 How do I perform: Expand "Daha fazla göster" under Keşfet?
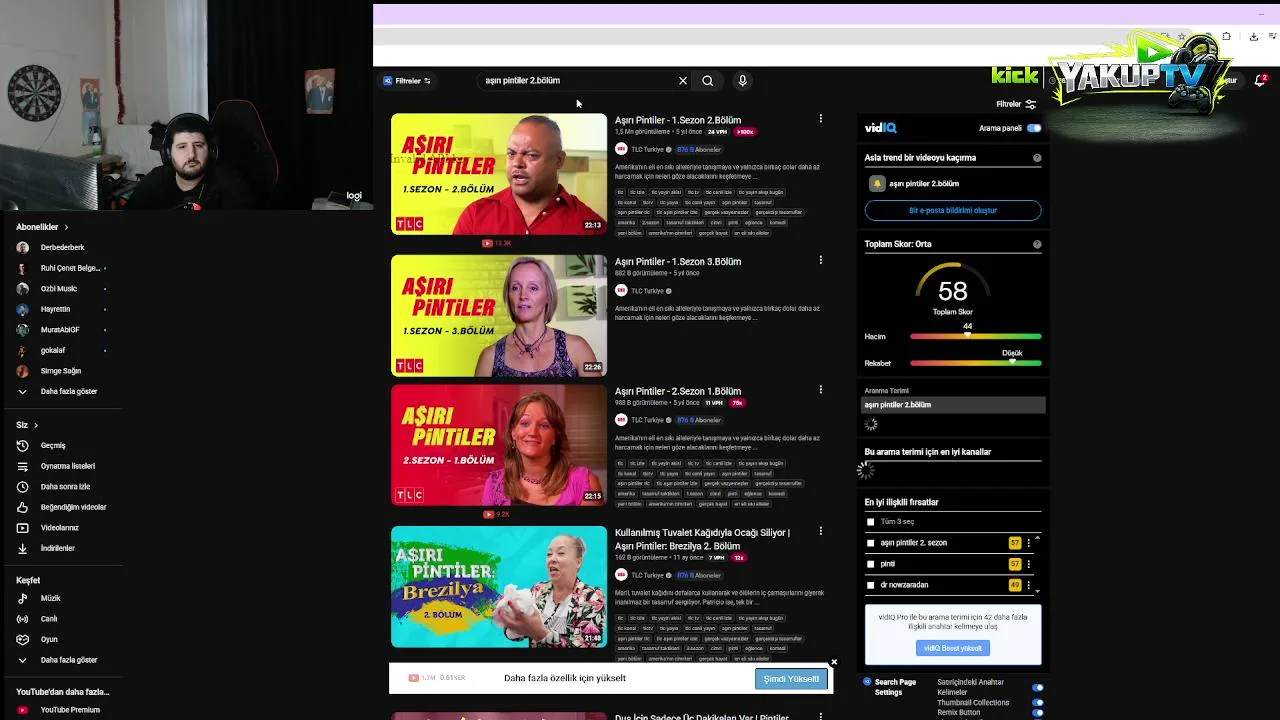60,660
